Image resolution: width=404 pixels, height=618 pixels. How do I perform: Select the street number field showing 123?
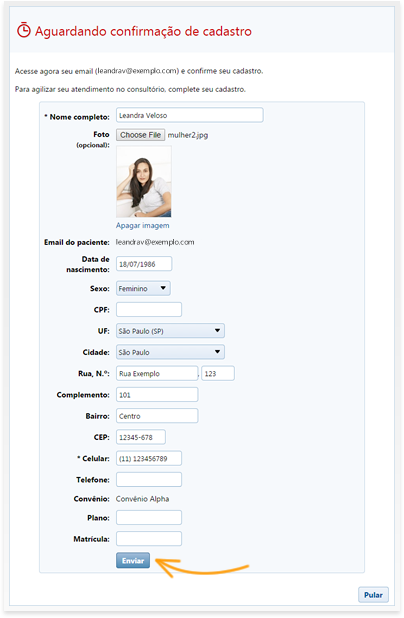[218, 374]
